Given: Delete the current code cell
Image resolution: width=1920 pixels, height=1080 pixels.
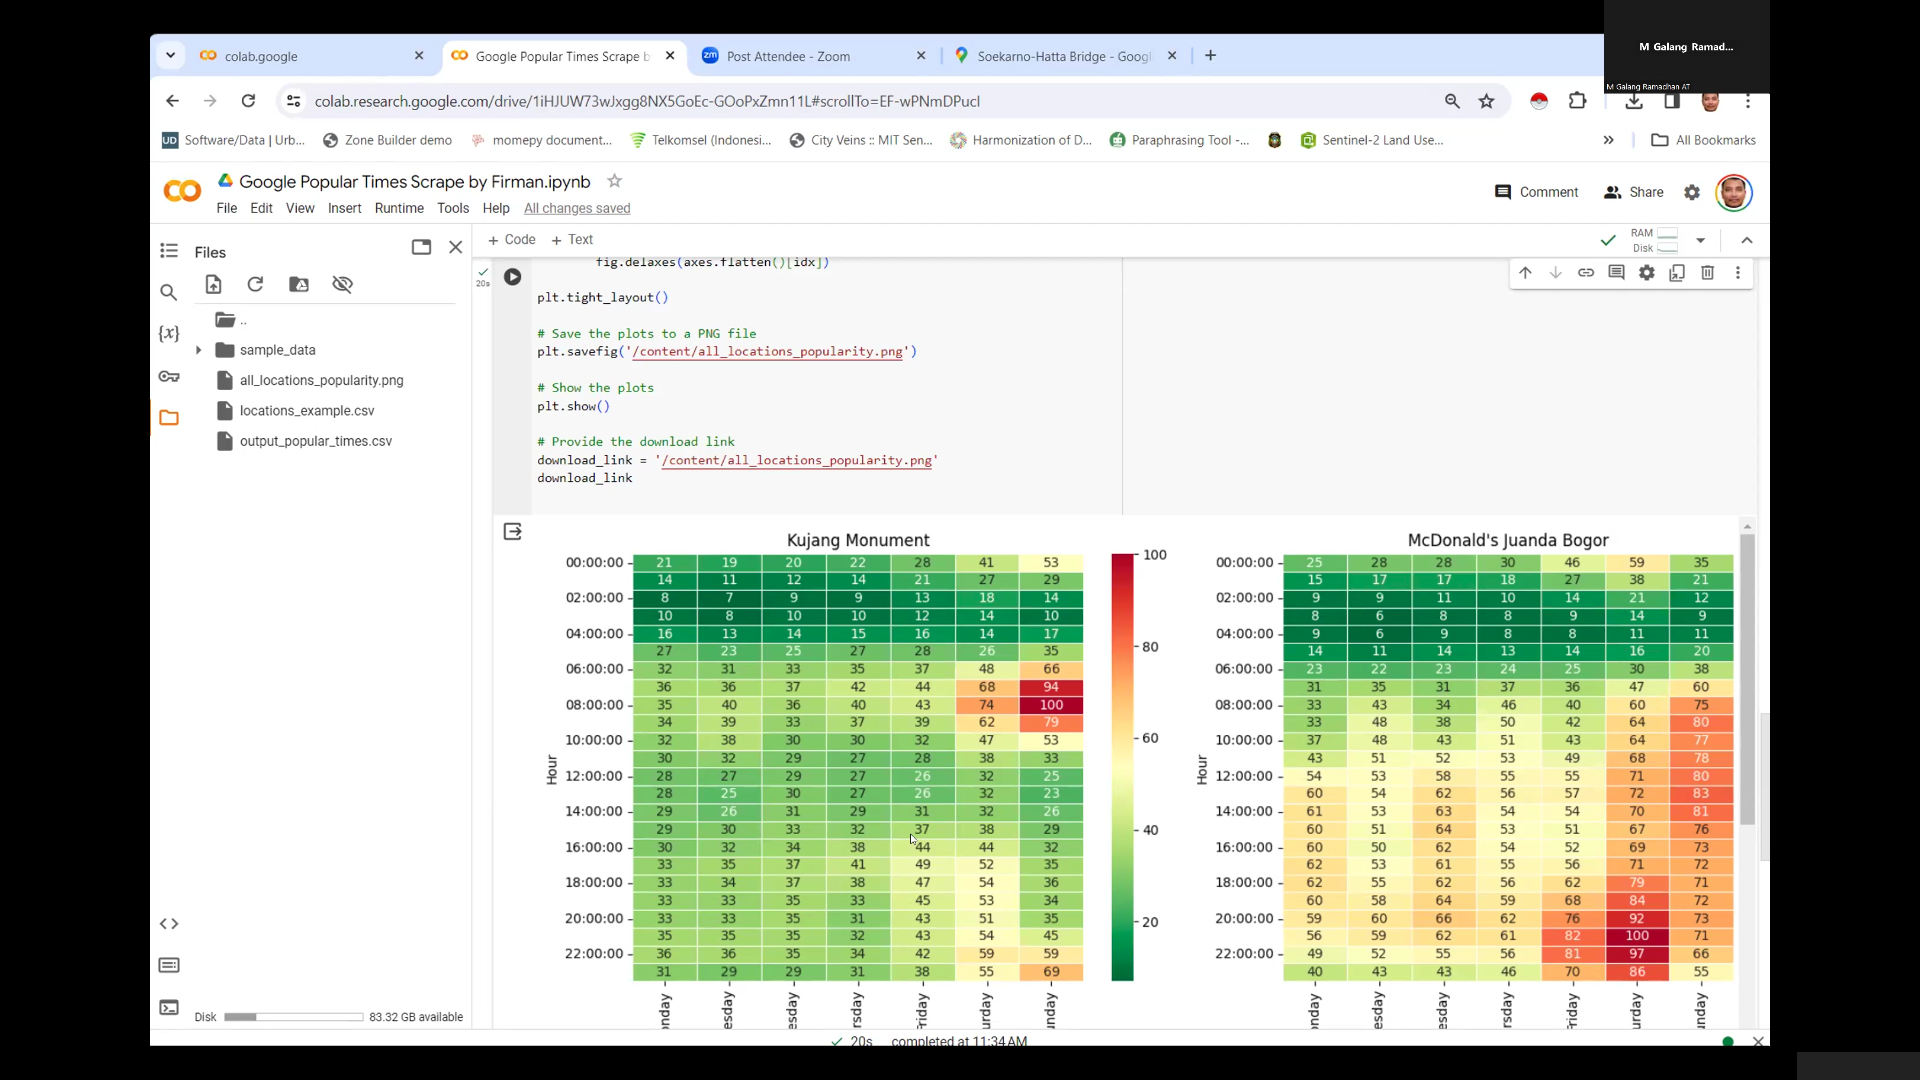Looking at the screenshot, I should click(x=1707, y=272).
